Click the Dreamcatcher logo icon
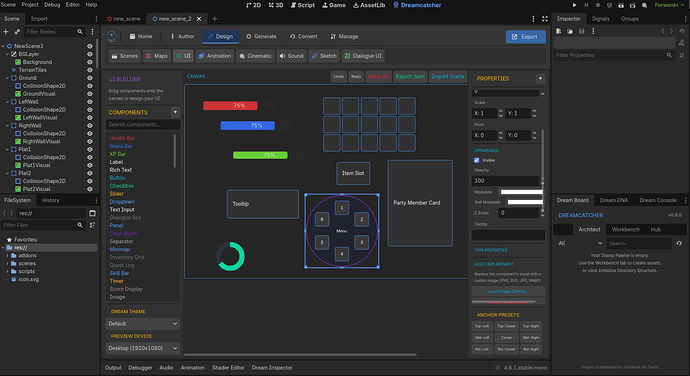This screenshot has width=690, height=376. tap(112, 37)
